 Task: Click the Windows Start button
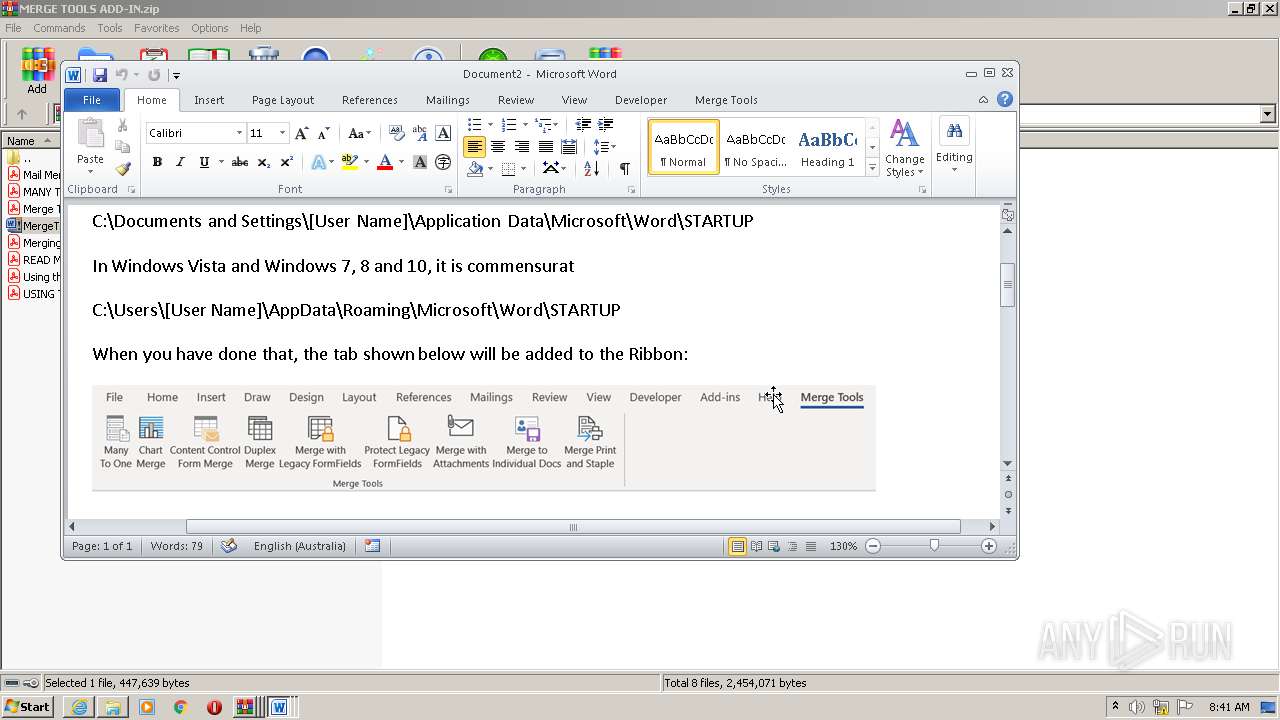pyautogui.click(x=28, y=707)
